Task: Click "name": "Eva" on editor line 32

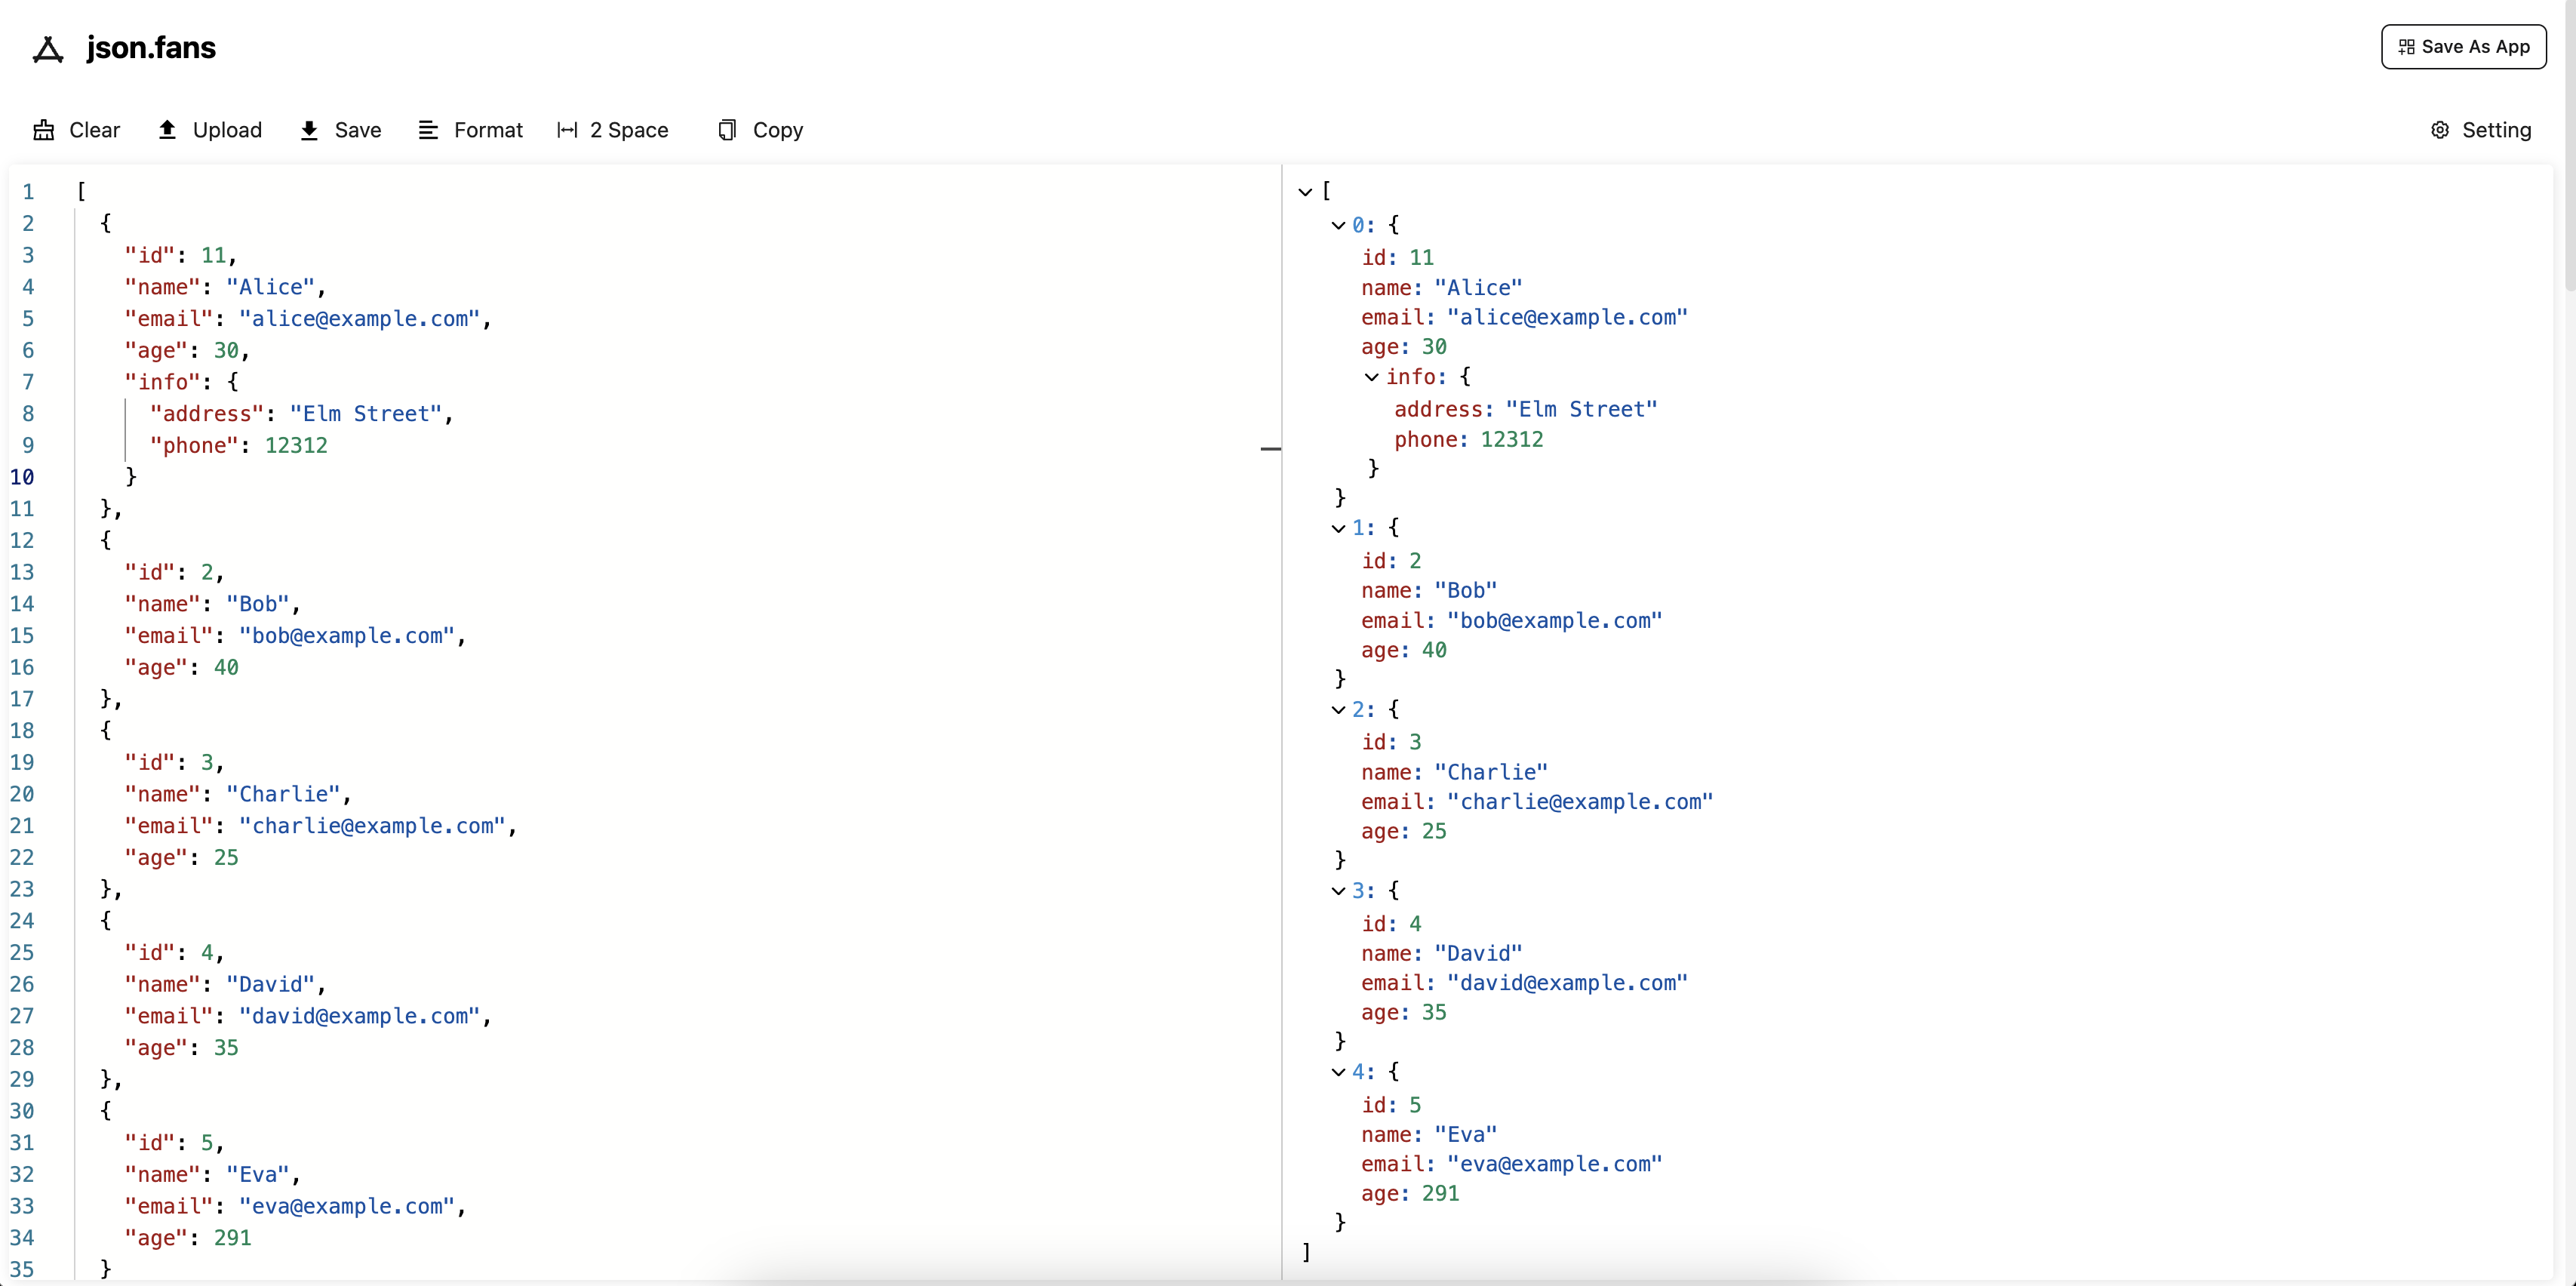Action: pyautogui.click(x=207, y=1175)
